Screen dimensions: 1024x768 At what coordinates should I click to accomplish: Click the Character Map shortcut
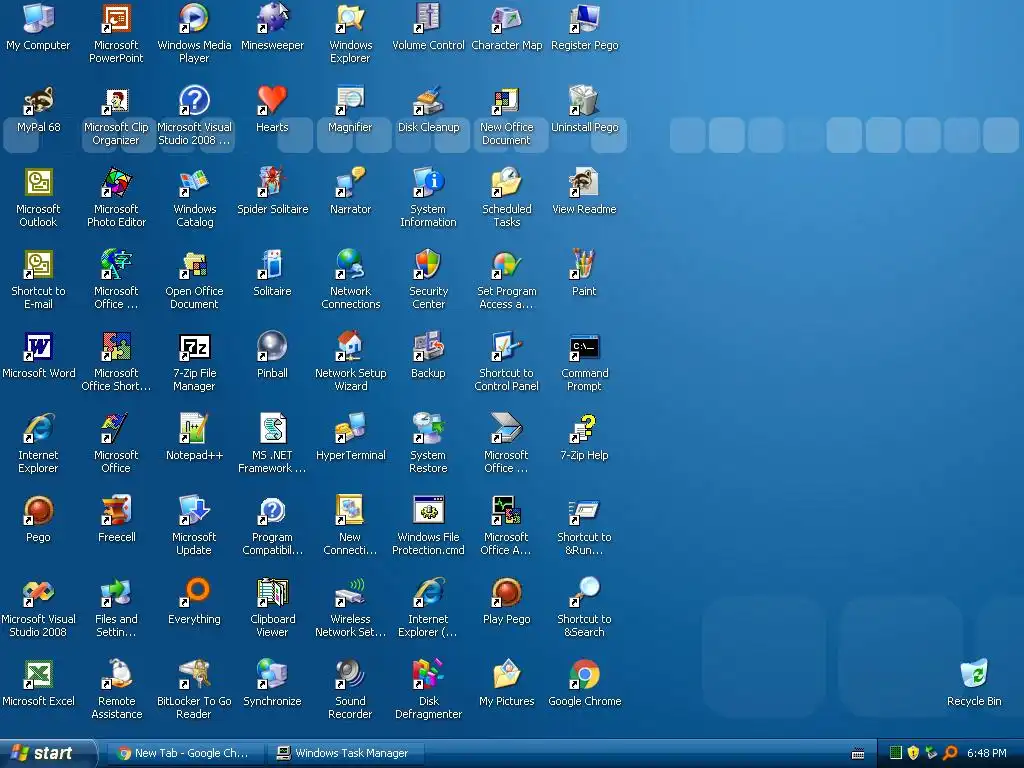coord(507,18)
